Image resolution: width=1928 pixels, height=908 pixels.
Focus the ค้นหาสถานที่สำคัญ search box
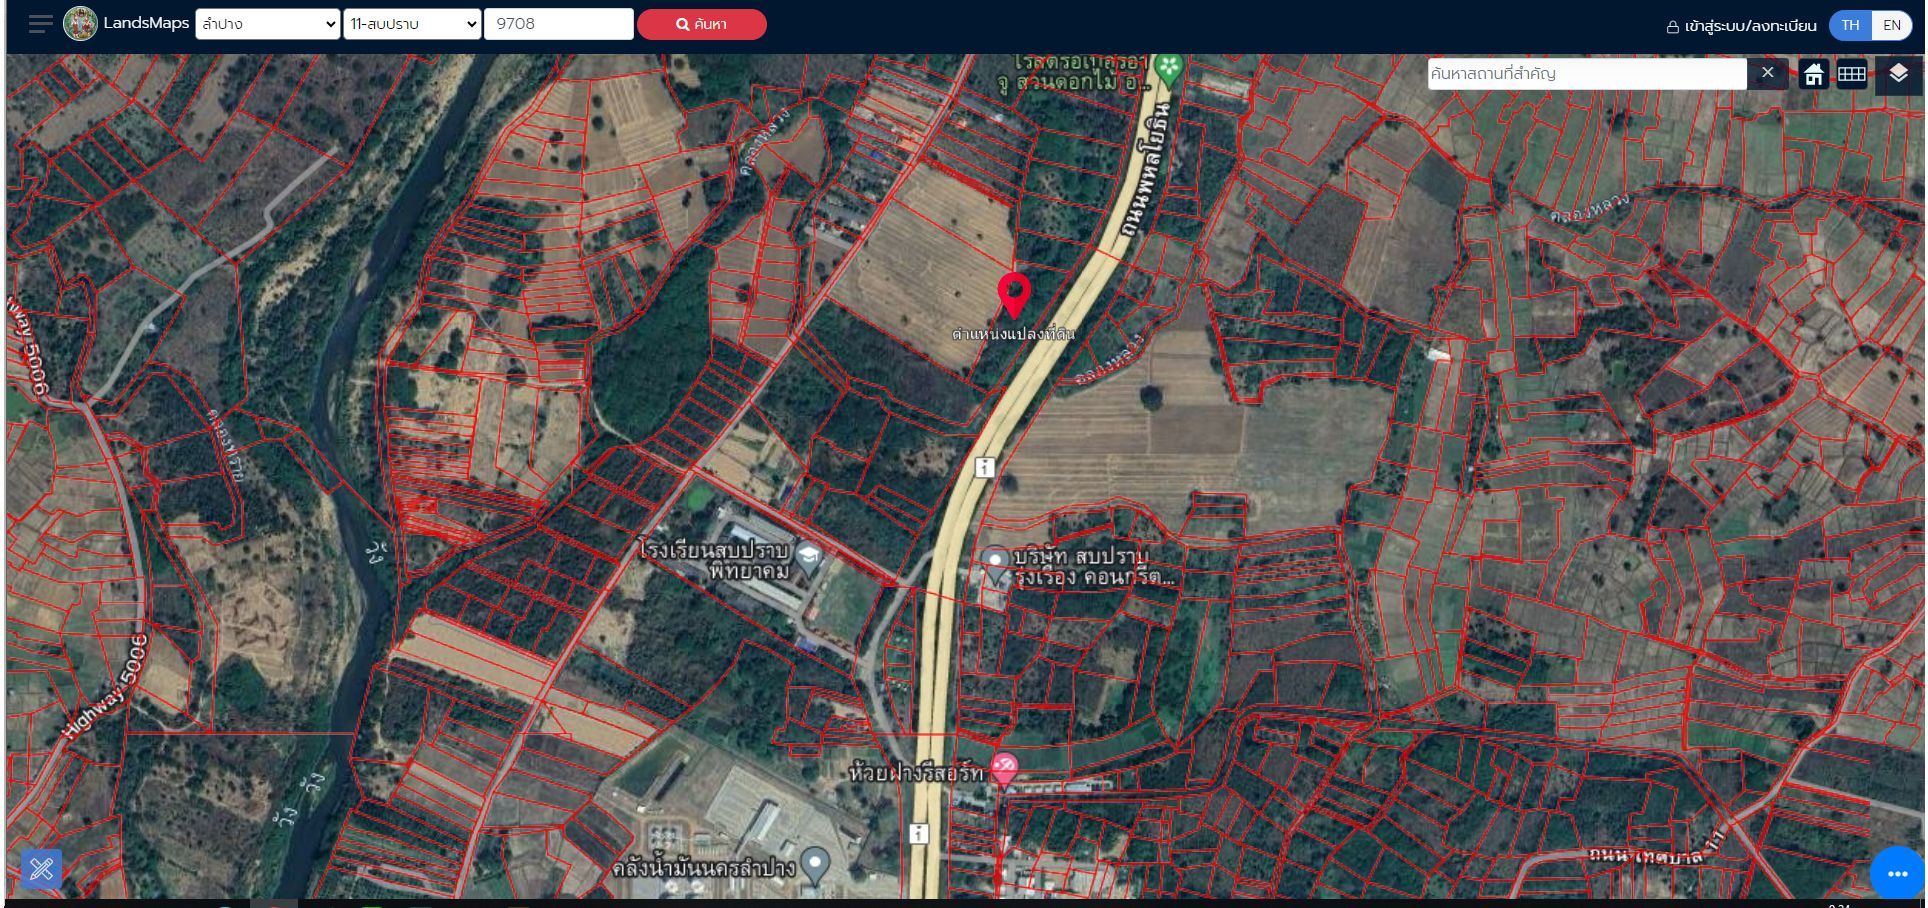[1586, 73]
